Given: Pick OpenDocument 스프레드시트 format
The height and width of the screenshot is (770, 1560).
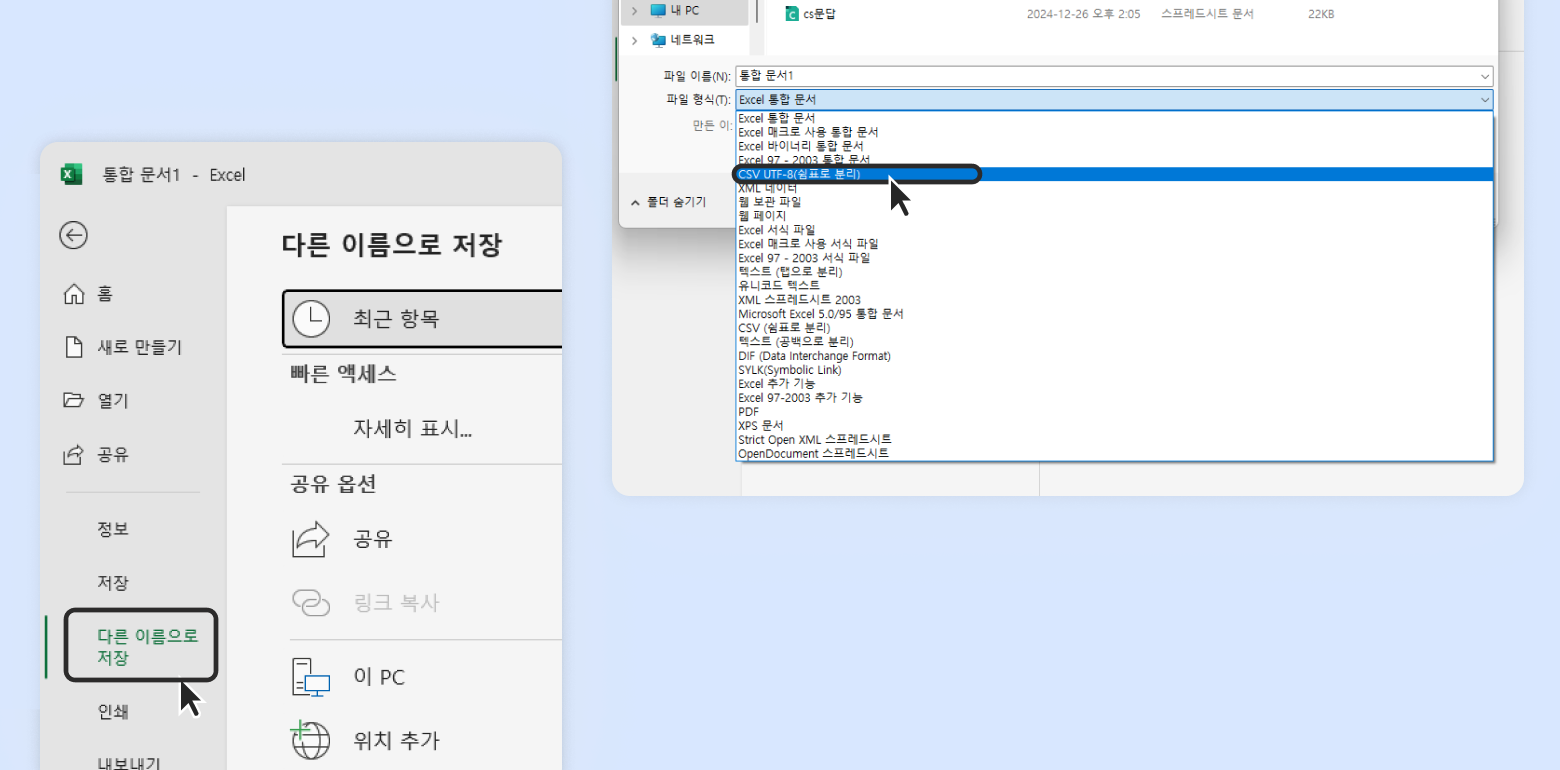Looking at the screenshot, I should [1114, 454].
